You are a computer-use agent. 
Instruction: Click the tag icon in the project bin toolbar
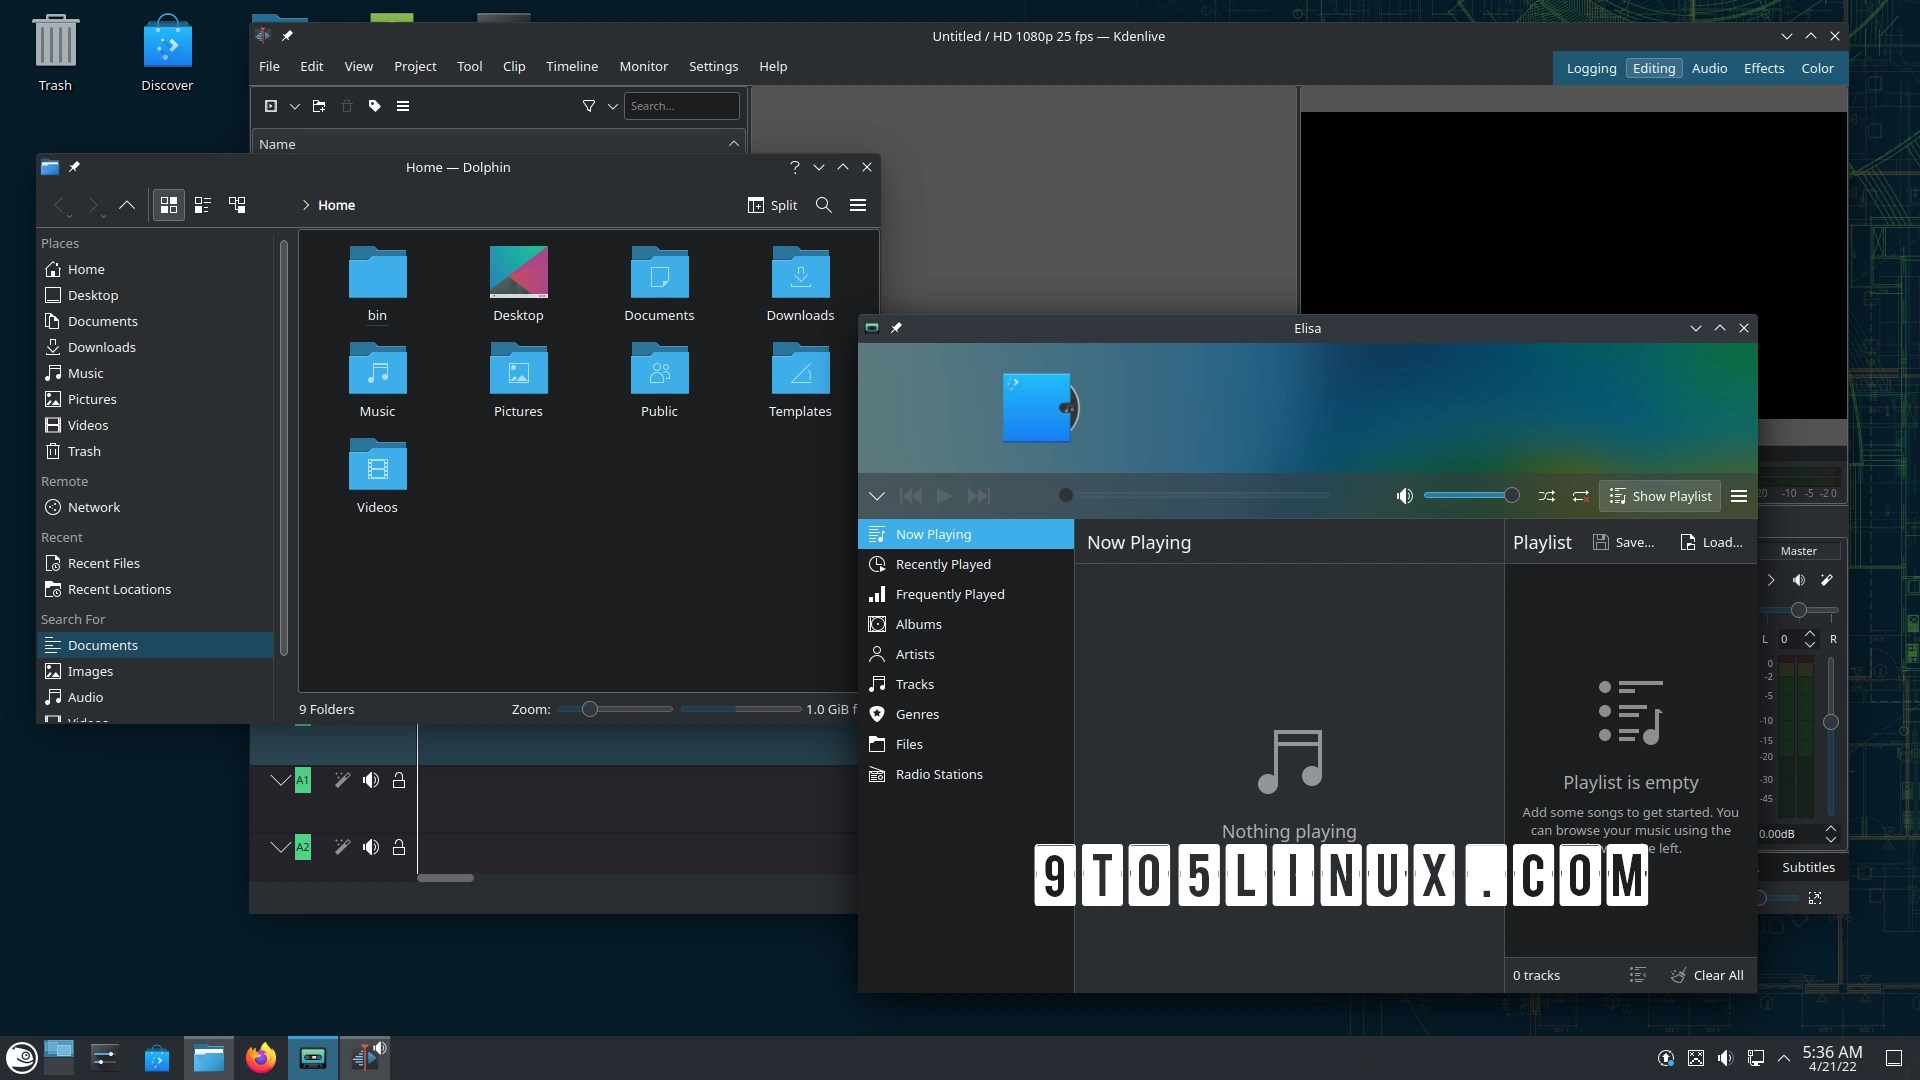tap(374, 105)
